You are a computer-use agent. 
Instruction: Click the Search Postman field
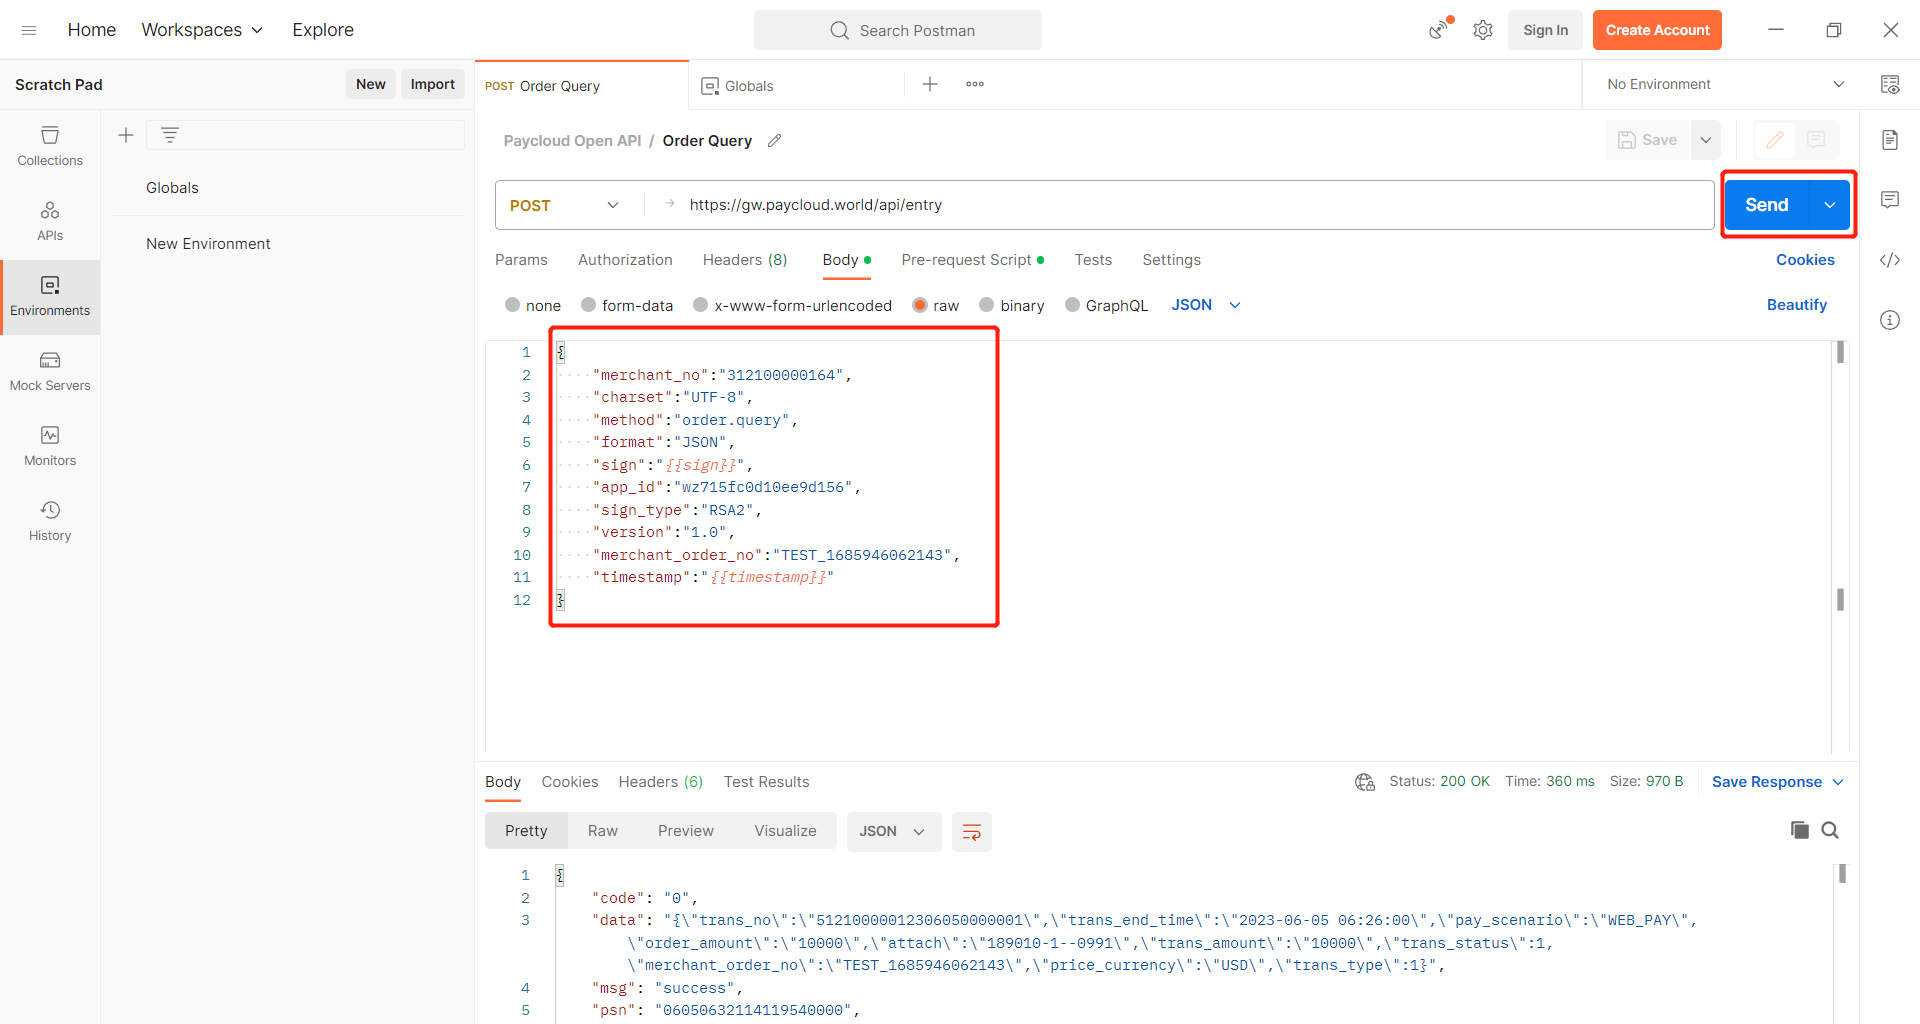click(x=898, y=30)
